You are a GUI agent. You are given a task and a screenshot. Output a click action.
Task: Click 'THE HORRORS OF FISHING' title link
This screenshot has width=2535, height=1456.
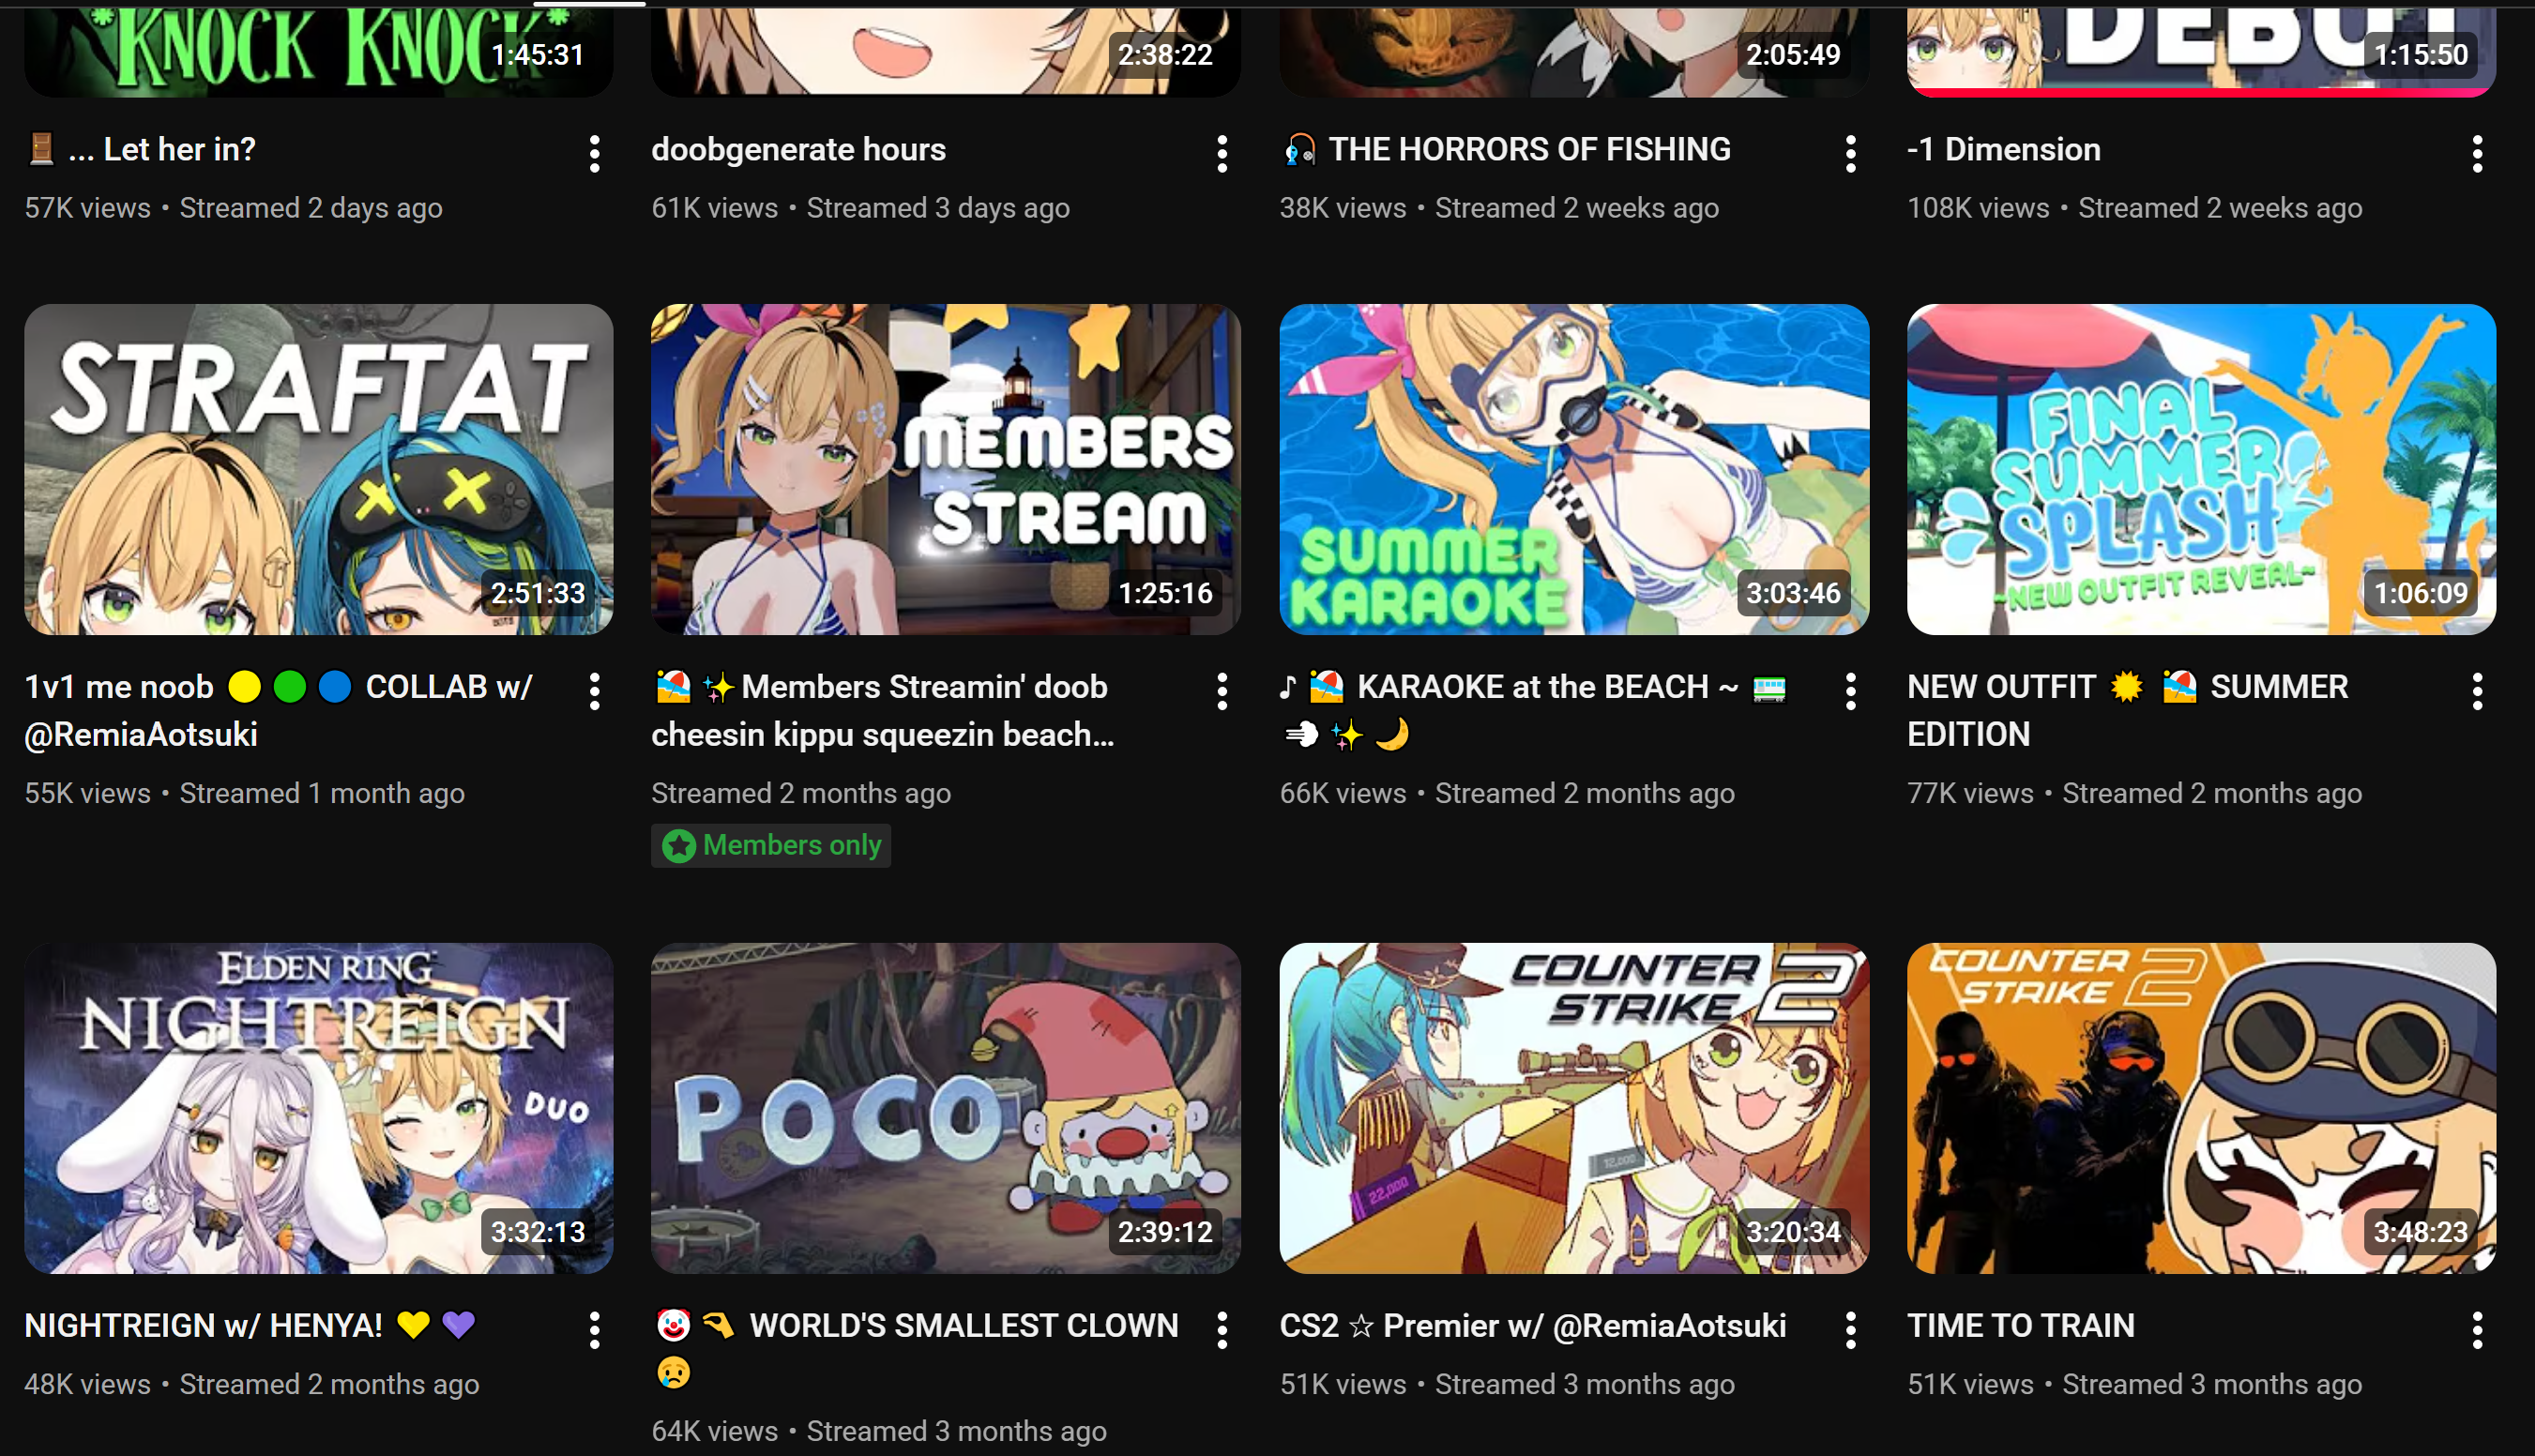click(x=1529, y=149)
